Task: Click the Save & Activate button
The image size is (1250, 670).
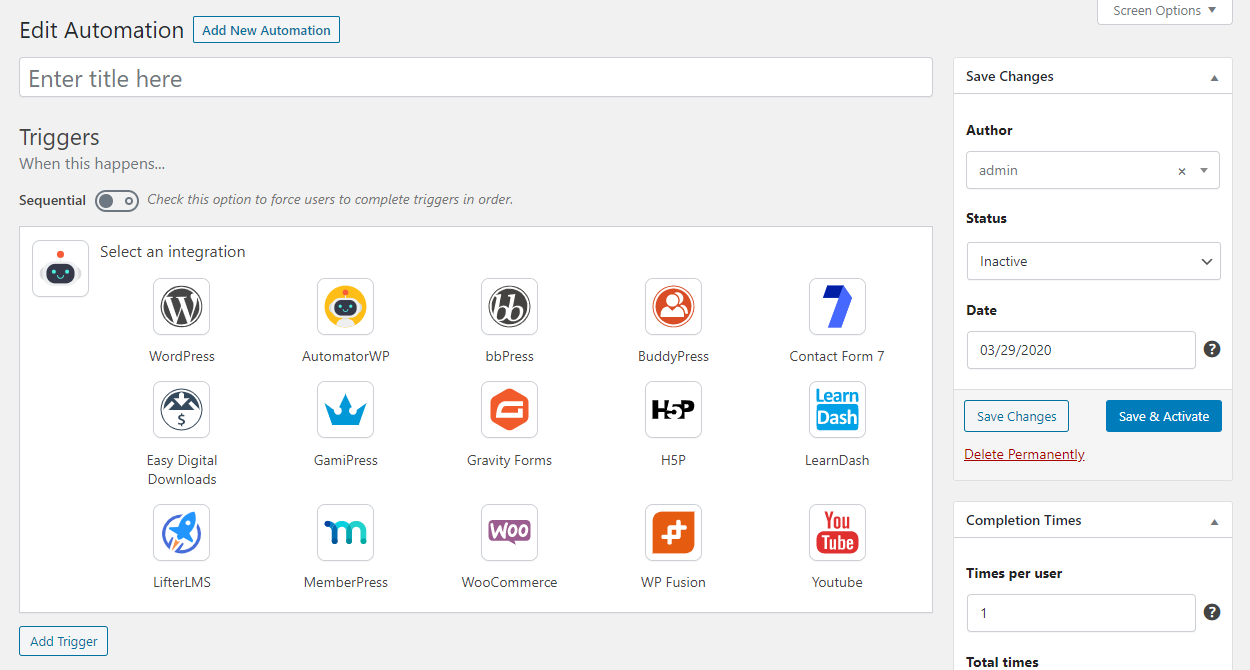Action: click(x=1164, y=416)
